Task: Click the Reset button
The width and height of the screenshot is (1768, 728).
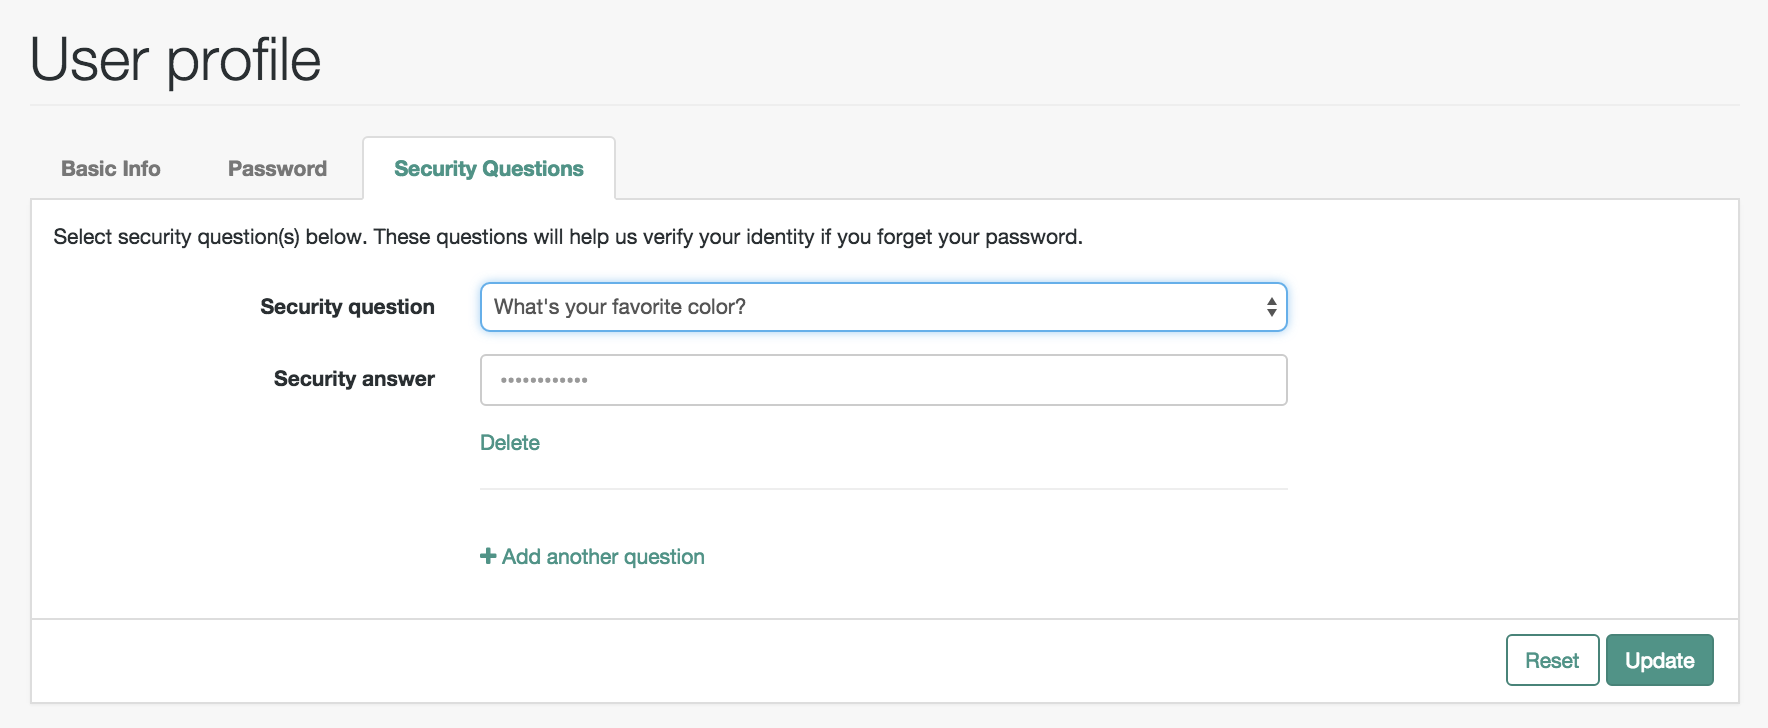Action: tap(1552, 660)
